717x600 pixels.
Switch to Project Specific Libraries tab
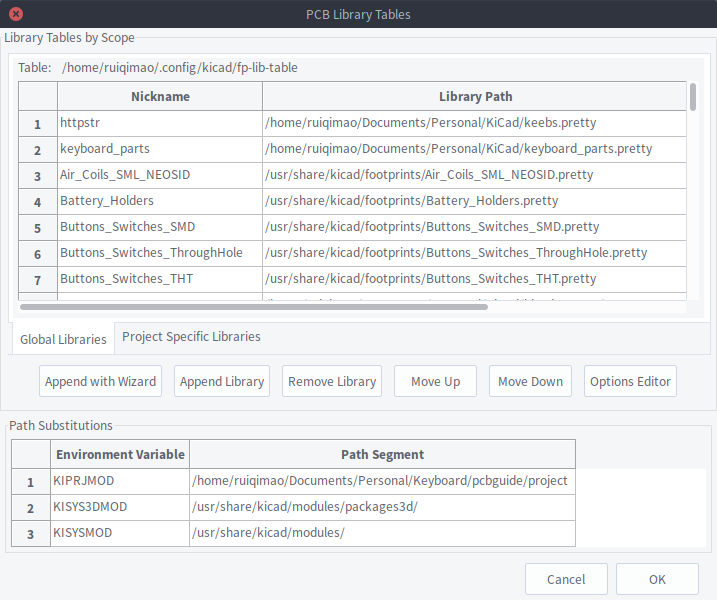[x=191, y=337]
